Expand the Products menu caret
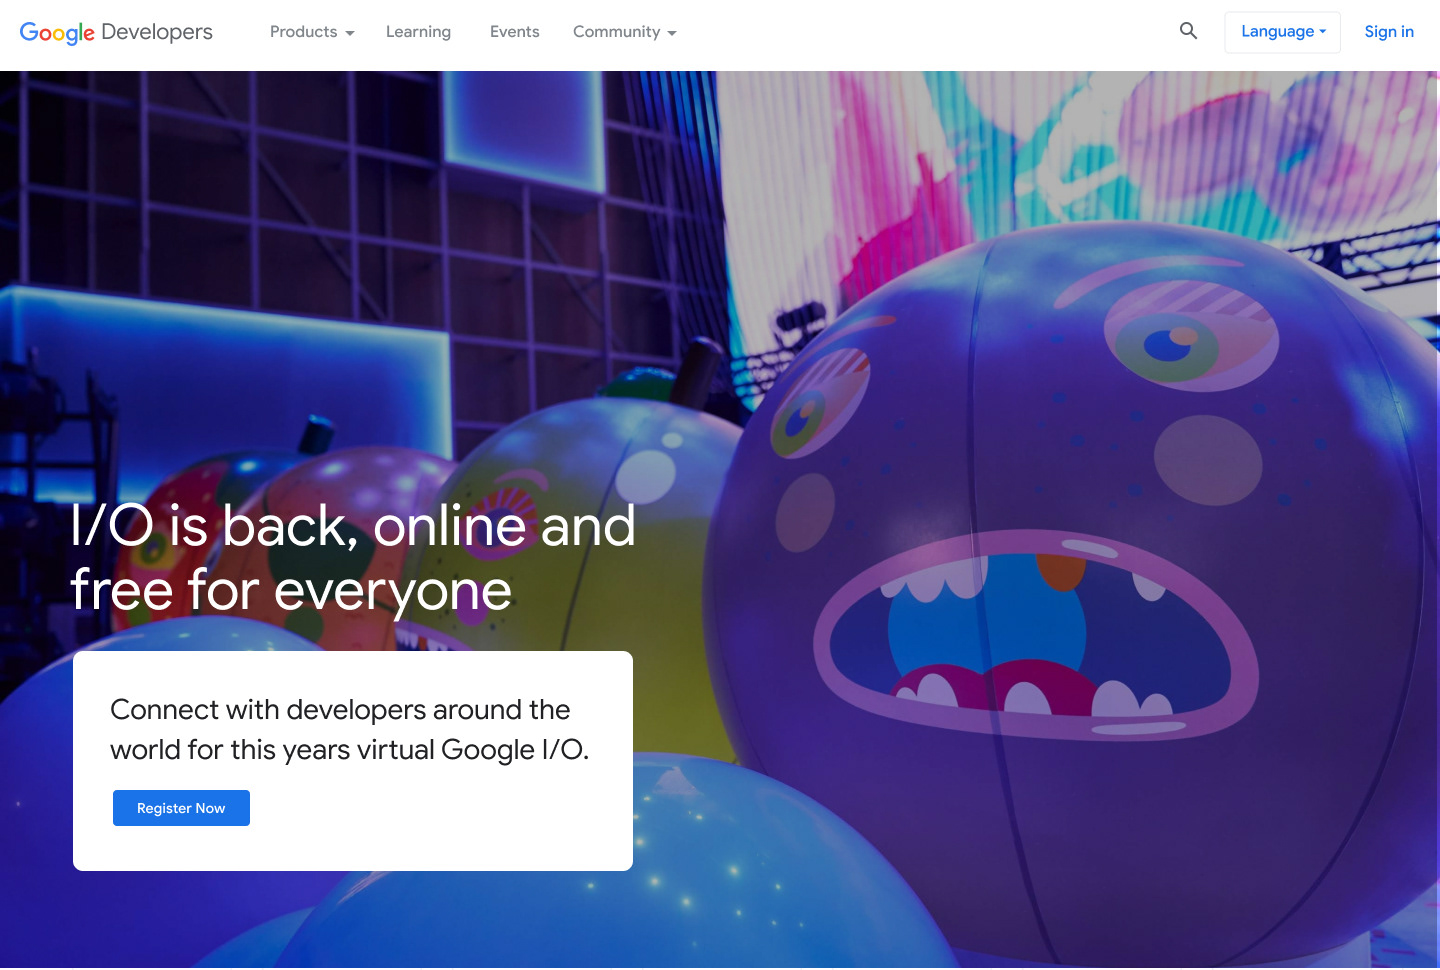1440x970 pixels. coord(350,33)
